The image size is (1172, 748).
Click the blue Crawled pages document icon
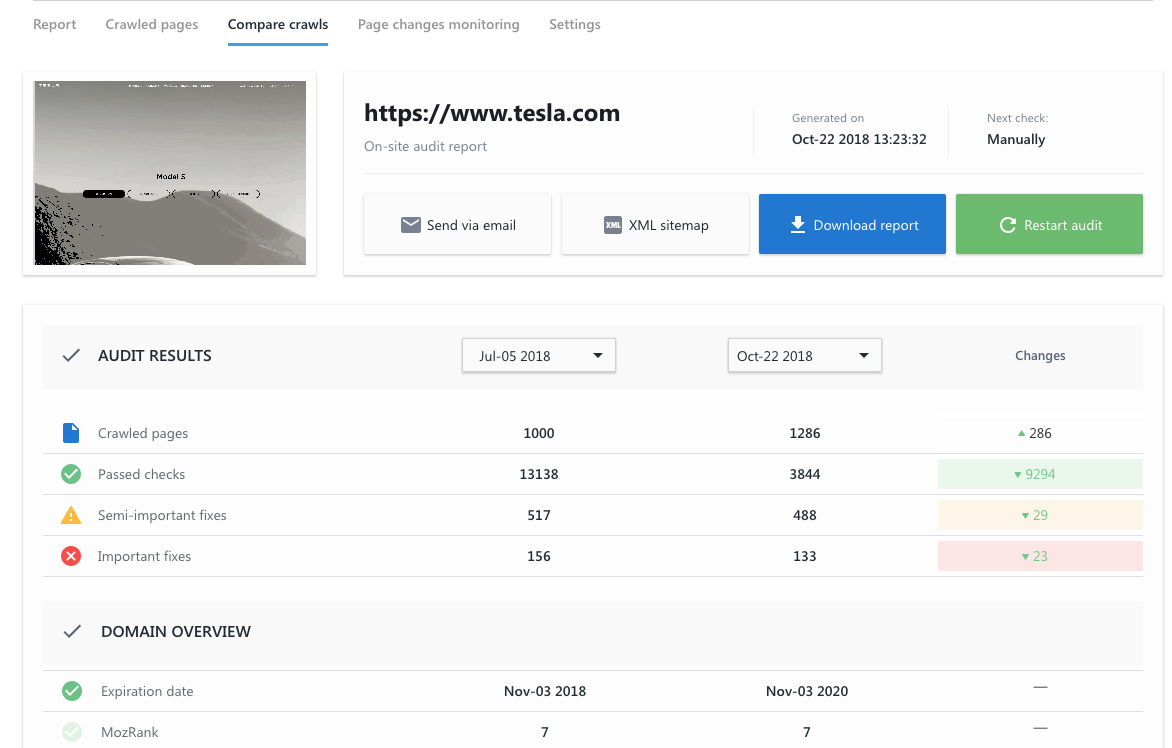(71, 433)
